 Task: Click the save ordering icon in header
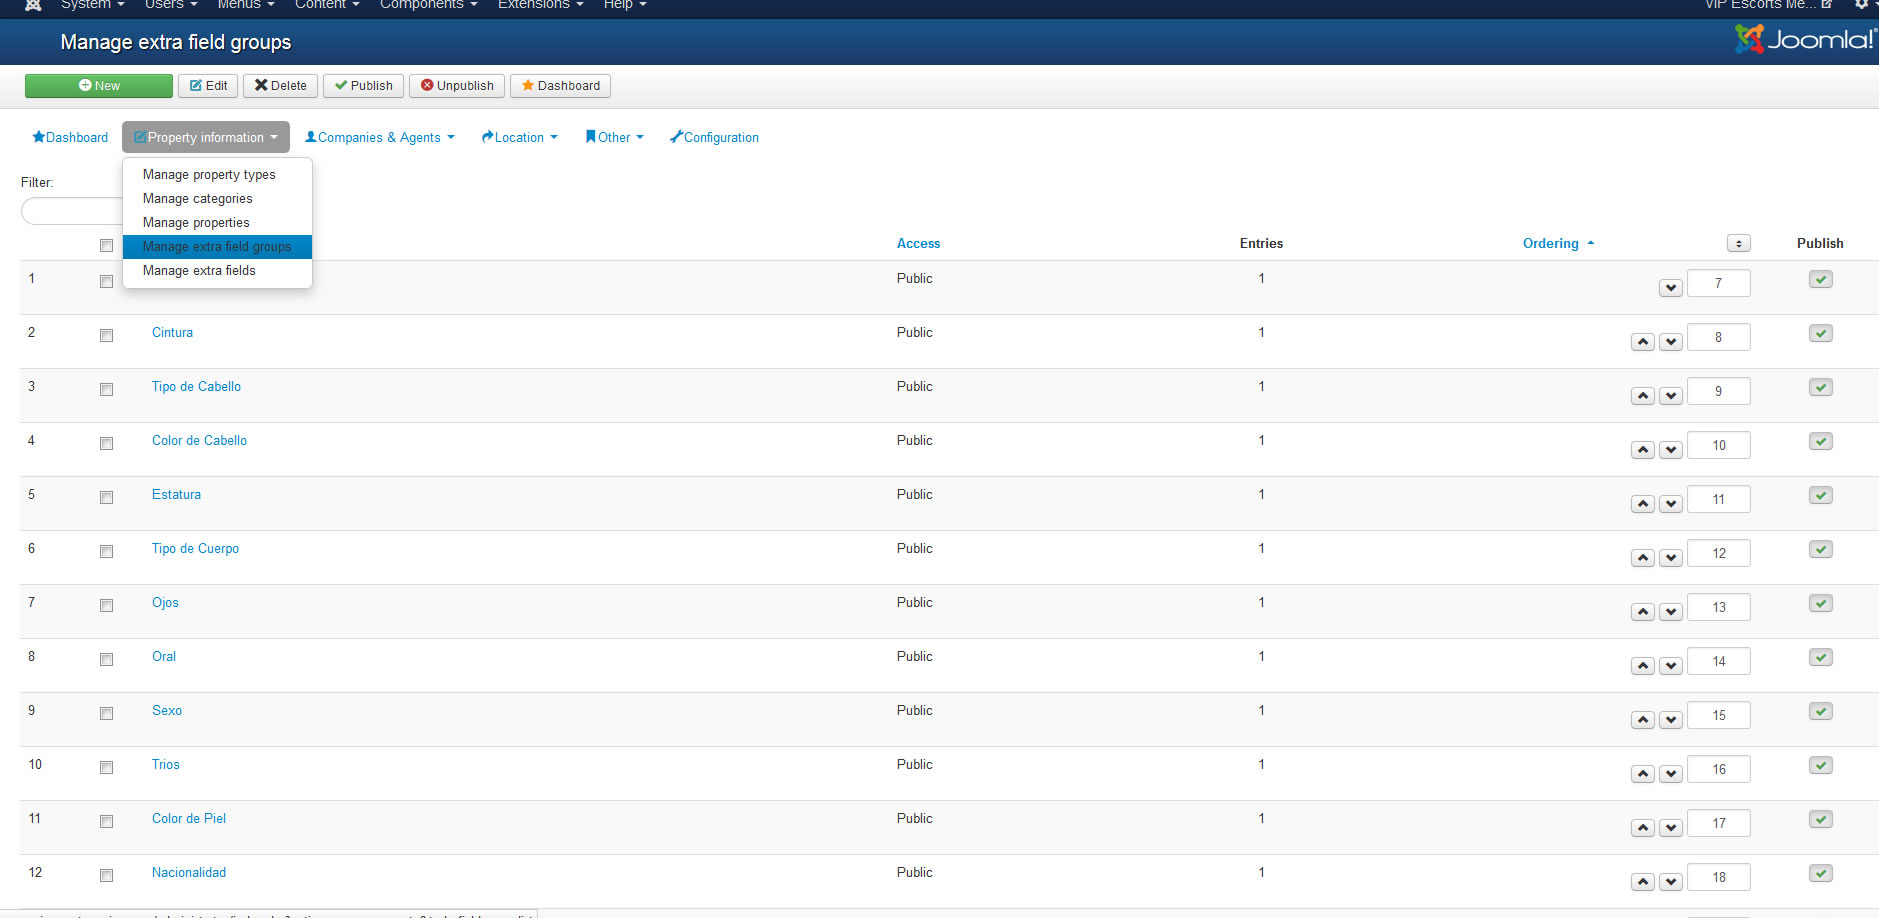pyautogui.click(x=1739, y=244)
